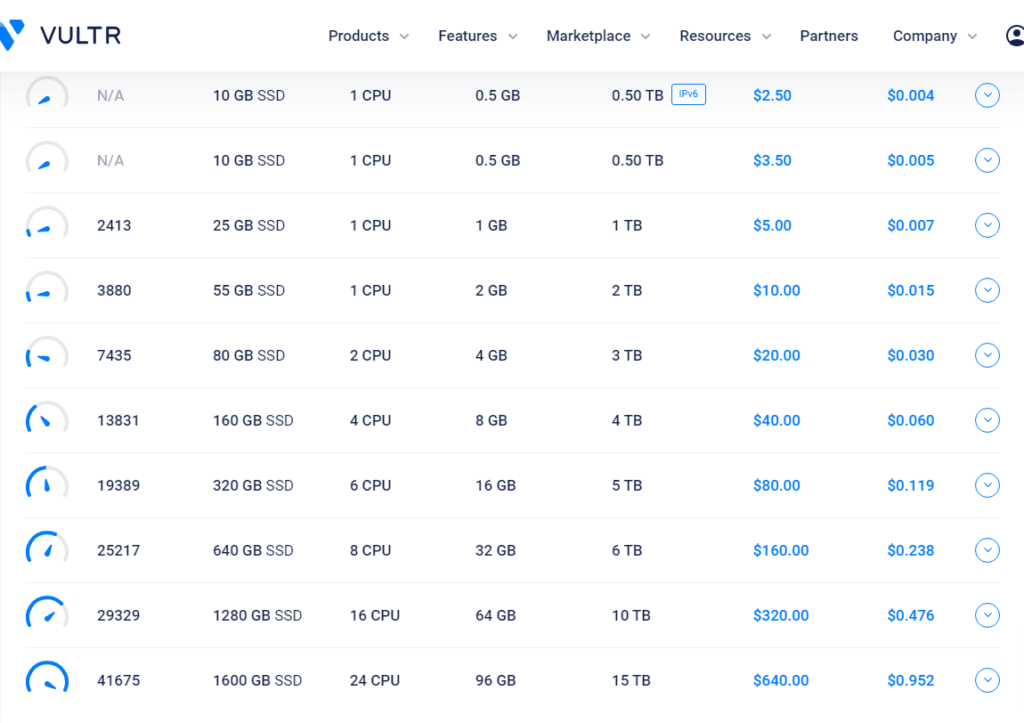Click the gauge icon for the 41675 plan

[x=46, y=680]
